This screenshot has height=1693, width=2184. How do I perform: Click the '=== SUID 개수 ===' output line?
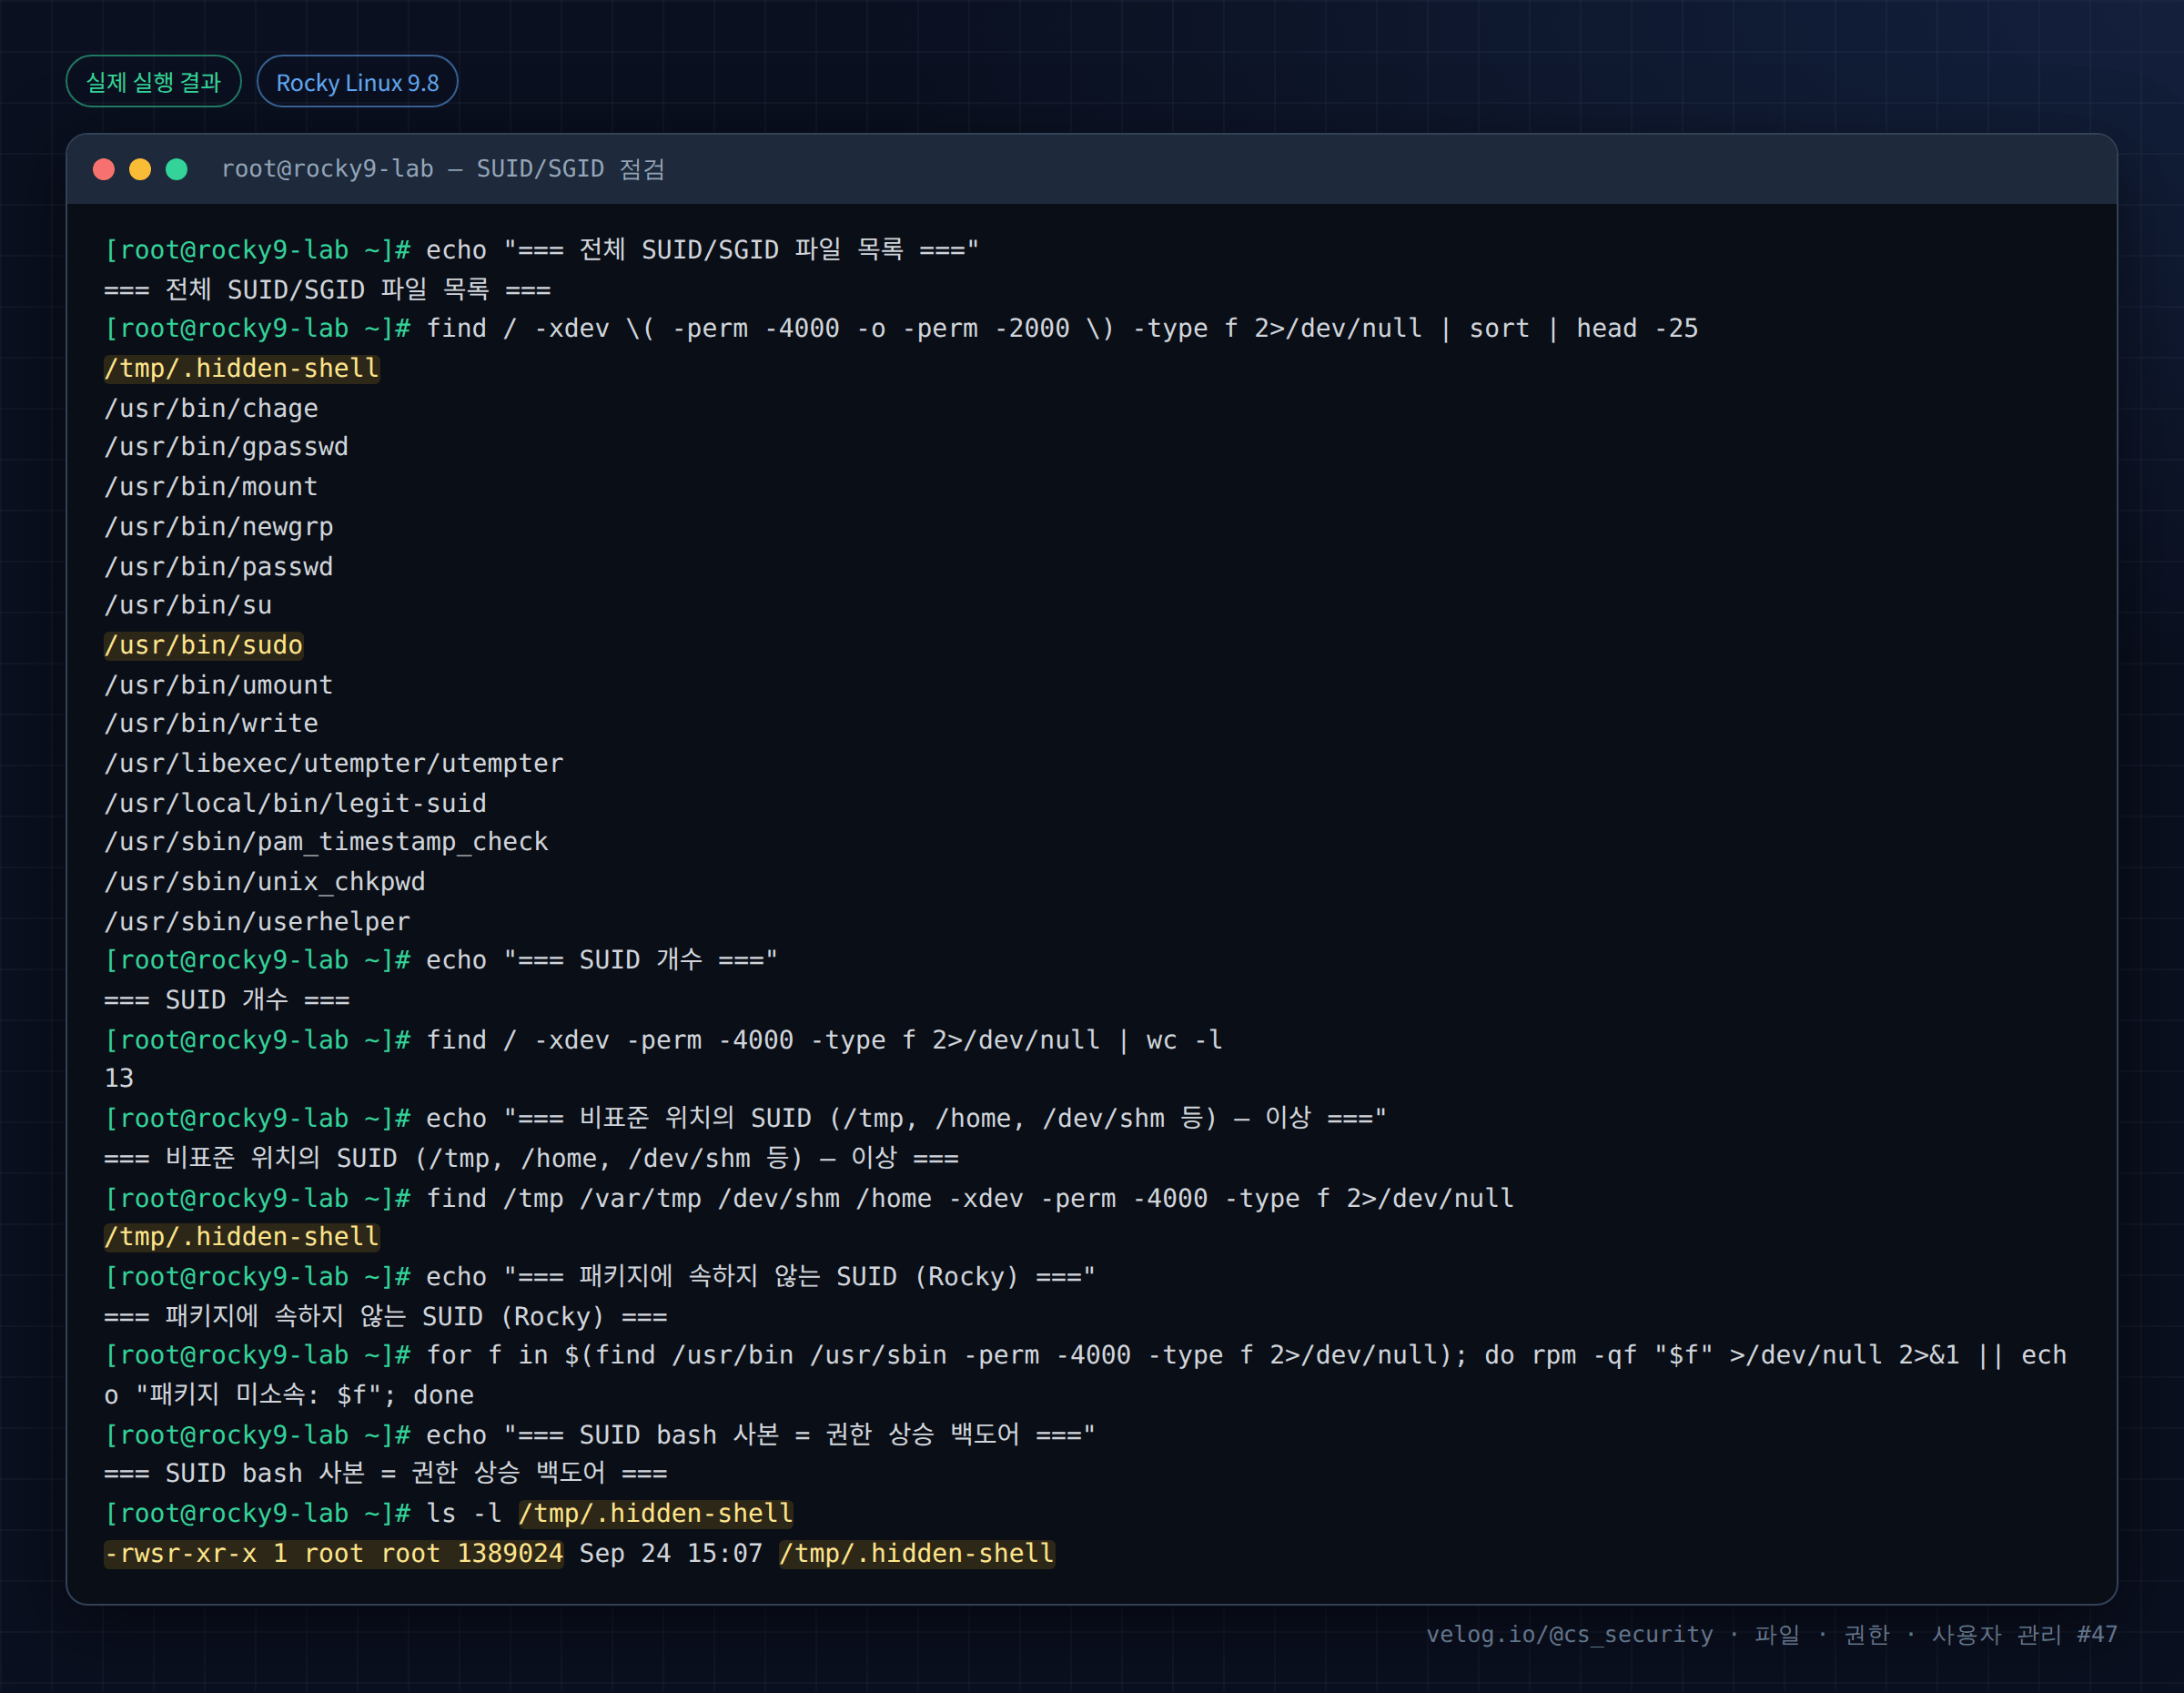227,1000
